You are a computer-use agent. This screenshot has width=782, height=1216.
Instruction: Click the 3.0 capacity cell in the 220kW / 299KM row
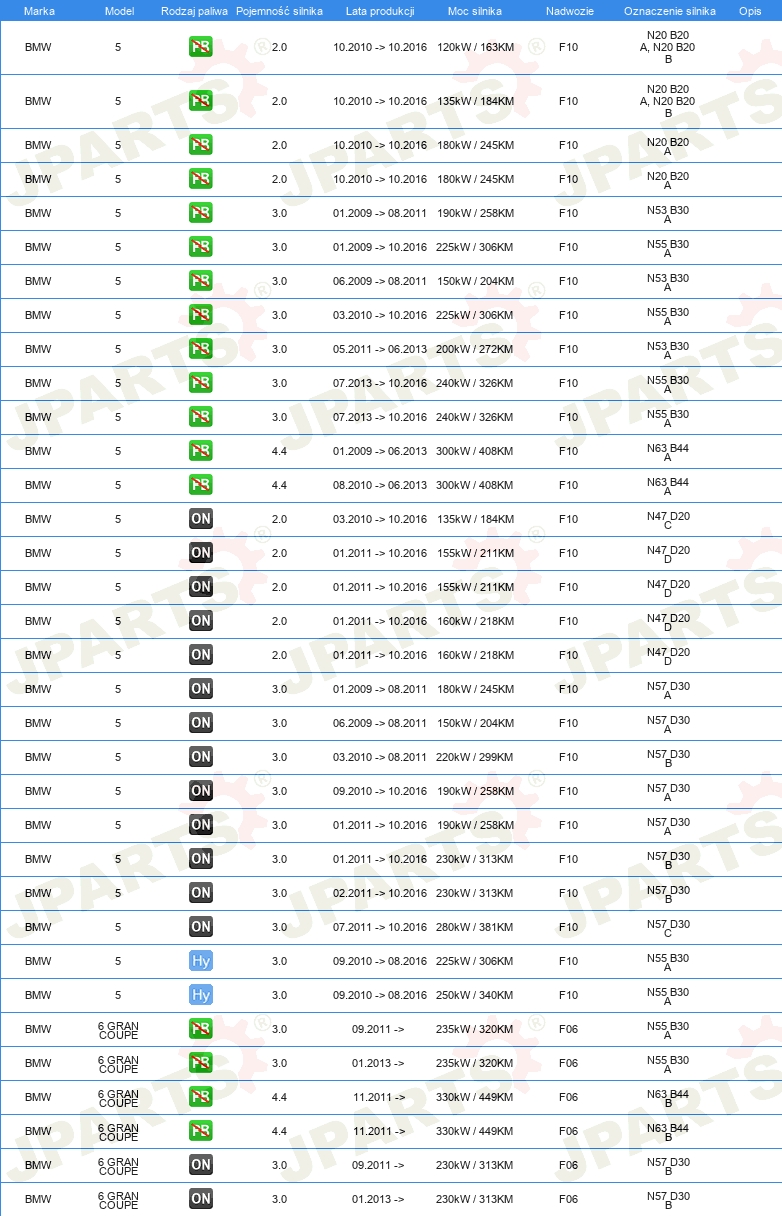click(279, 757)
